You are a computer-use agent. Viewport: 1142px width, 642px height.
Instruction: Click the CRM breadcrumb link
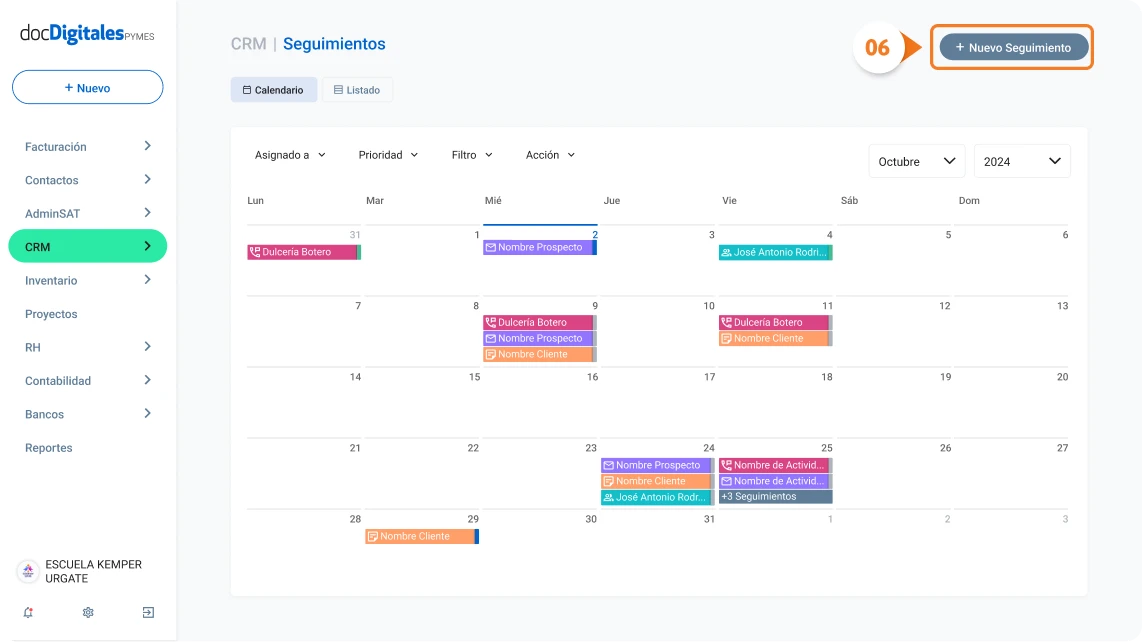(x=248, y=44)
